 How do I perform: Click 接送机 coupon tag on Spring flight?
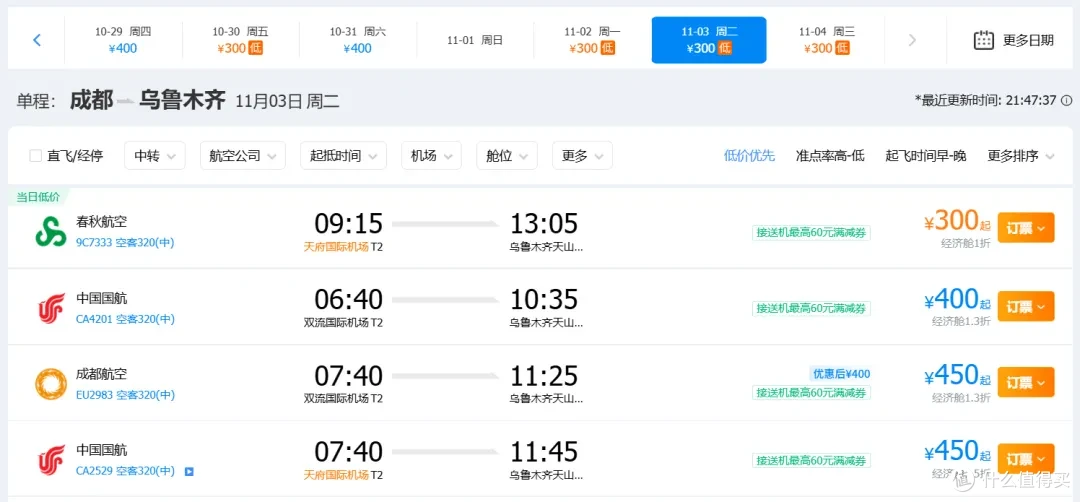[x=811, y=233]
